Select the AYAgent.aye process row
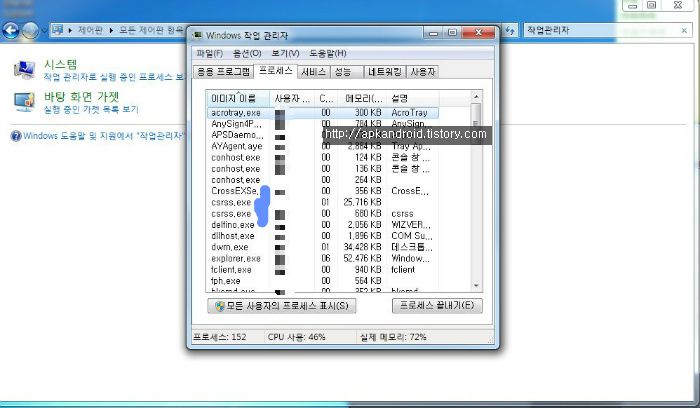The image size is (700, 408). 322,146
